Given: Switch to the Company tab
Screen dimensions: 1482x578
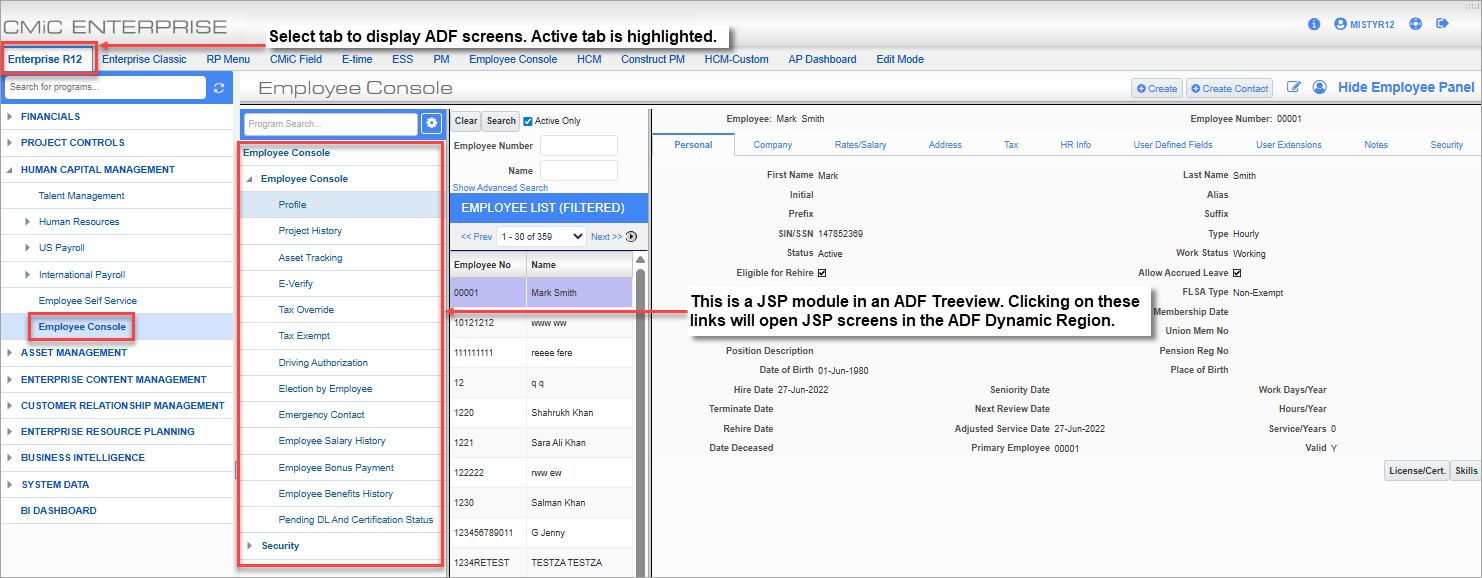Looking at the screenshot, I should pyautogui.click(x=771, y=144).
